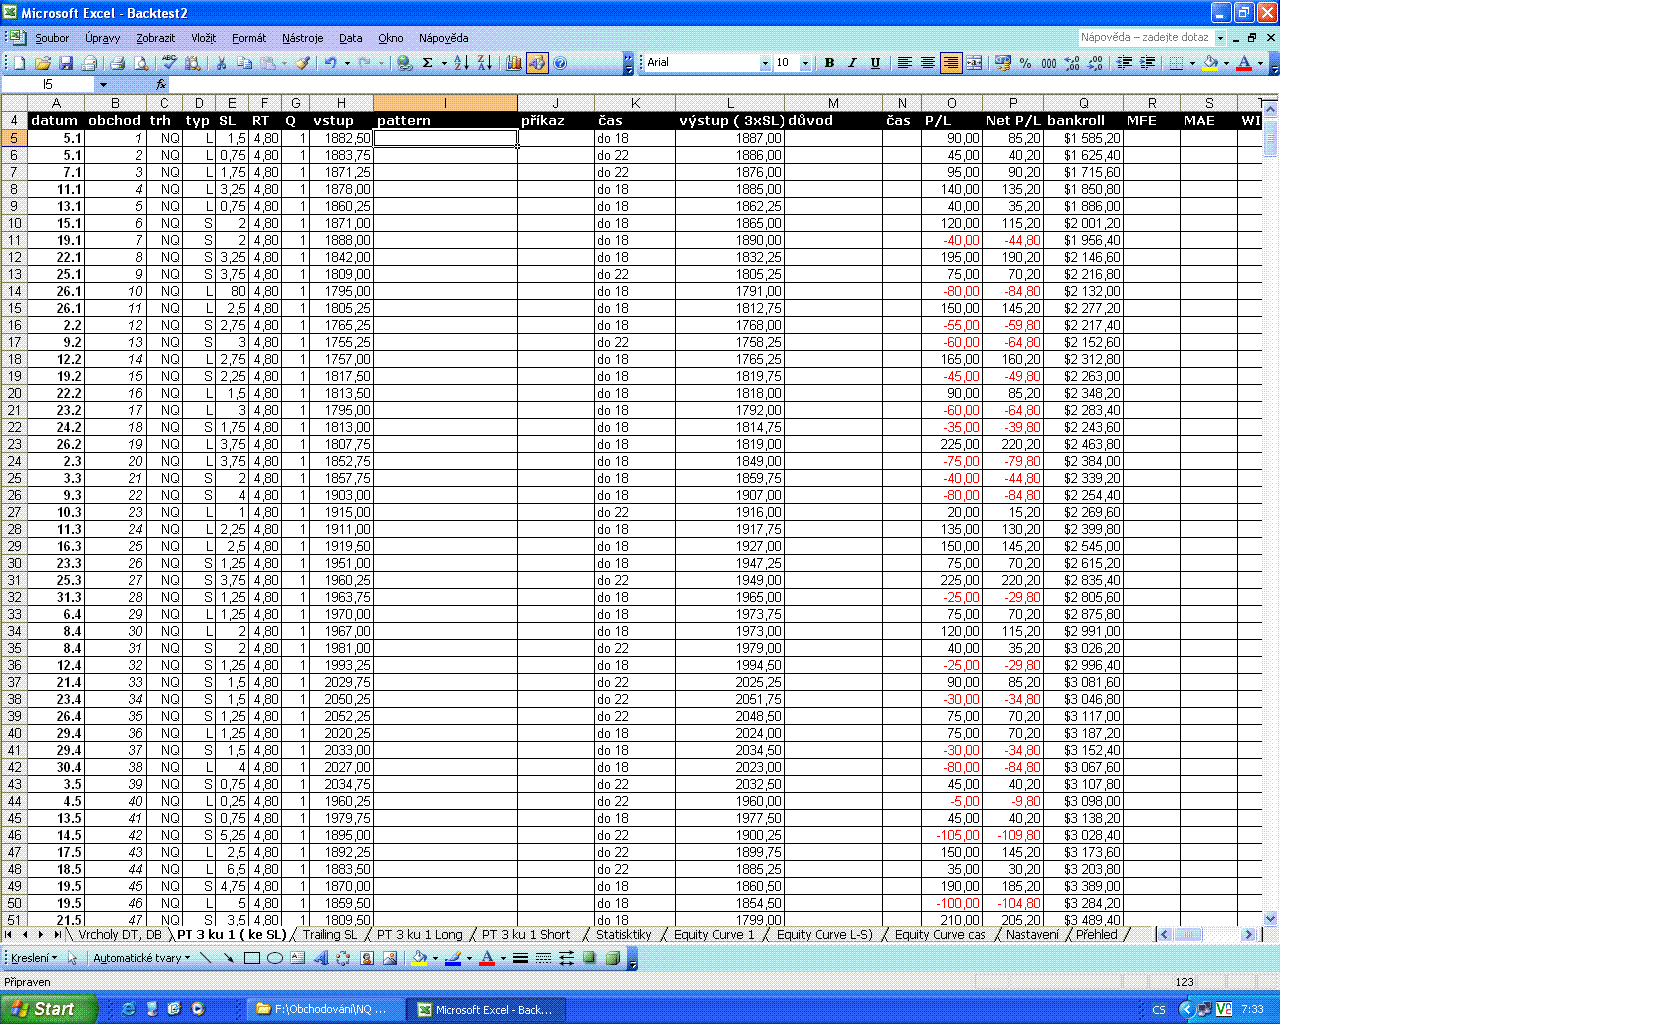Apply AutoSum with the sigma icon
Image resolution: width=1680 pixels, height=1024 pixels.
pos(427,63)
